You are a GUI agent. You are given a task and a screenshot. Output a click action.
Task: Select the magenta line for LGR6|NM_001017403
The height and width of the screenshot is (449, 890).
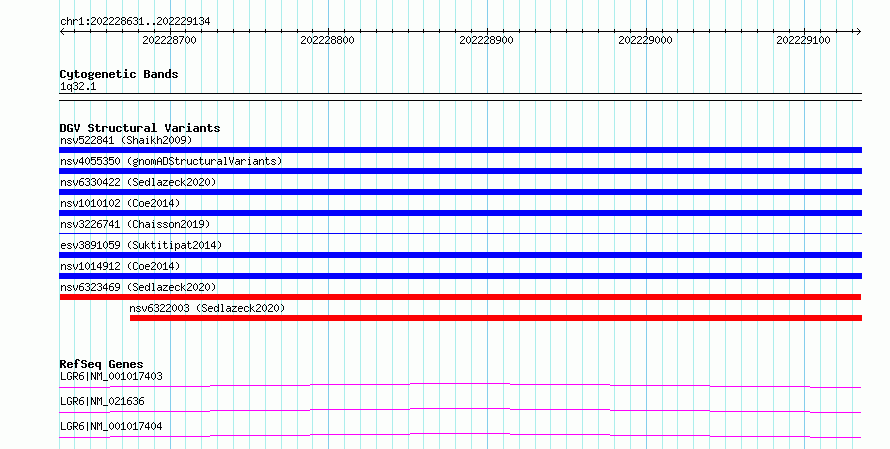[460, 385]
